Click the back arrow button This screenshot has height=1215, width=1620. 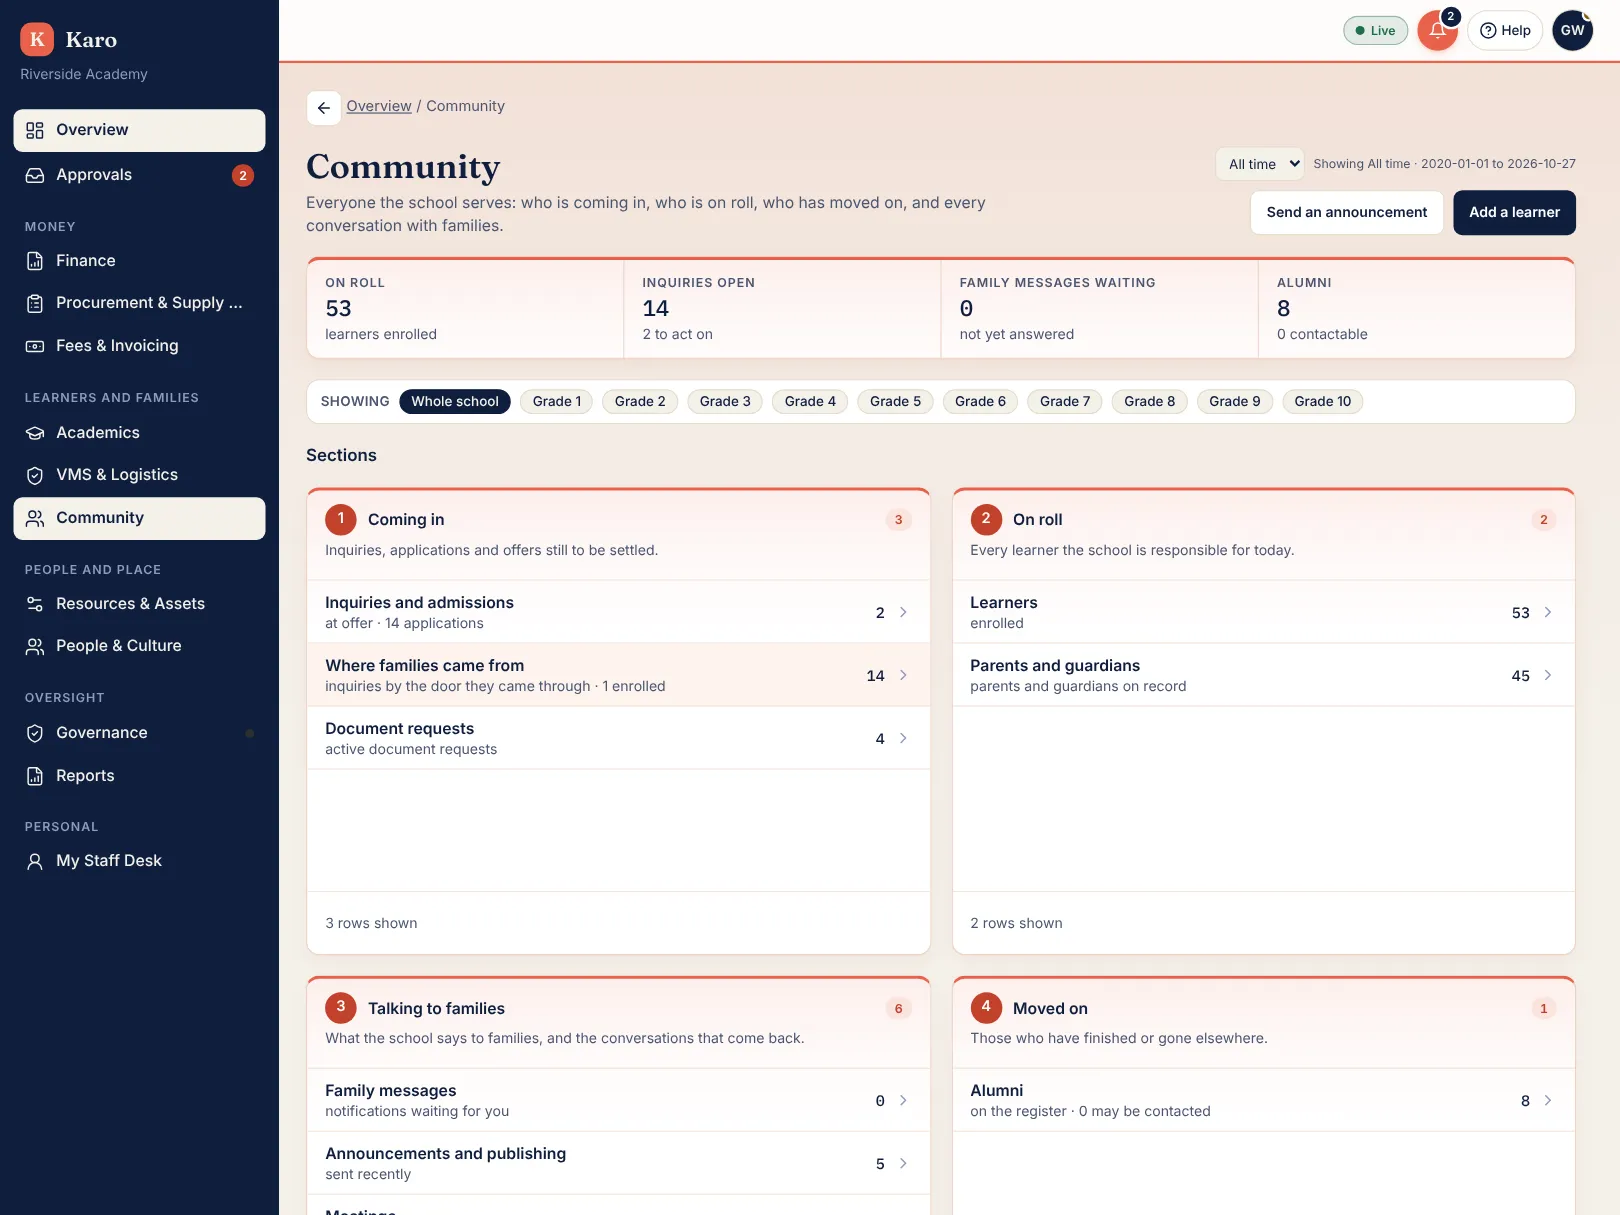coord(323,107)
